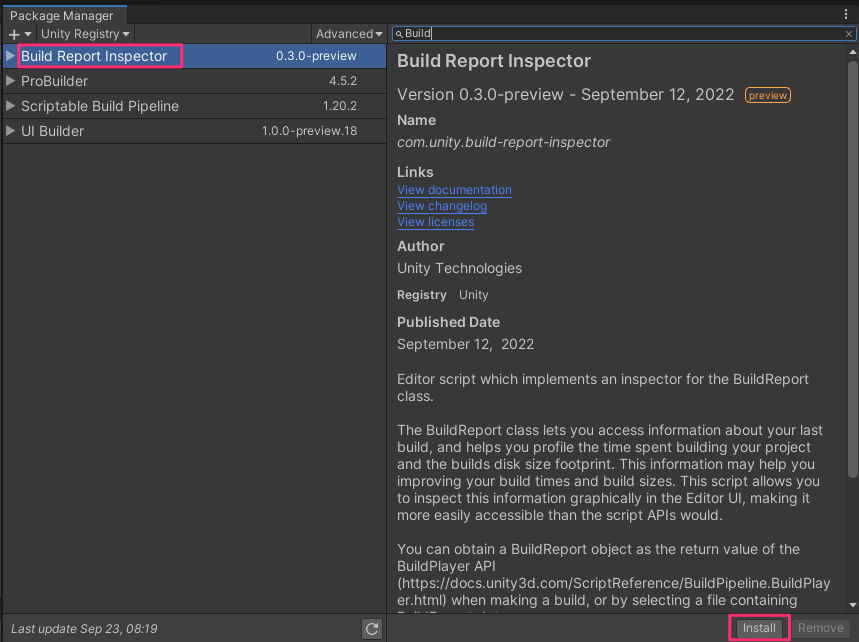Click the orange preview tag badge
This screenshot has width=859, height=642.
[768, 95]
